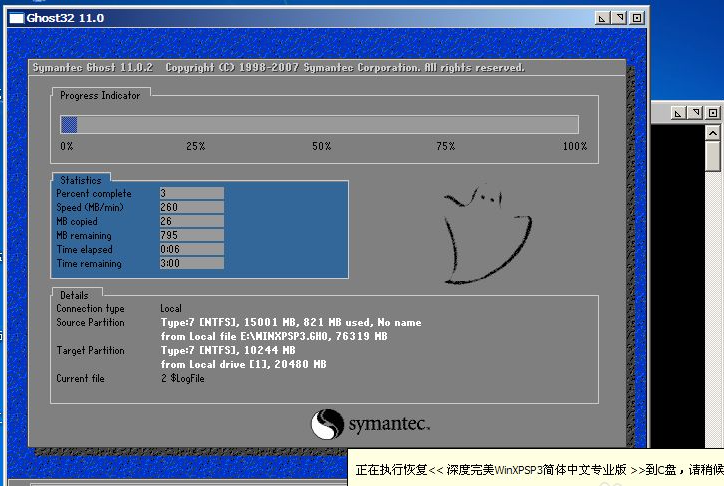Image resolution: width=724 pixels, height=486 pixels.
Task: Click the Target Partition label
Action: (x=90, y=350)
